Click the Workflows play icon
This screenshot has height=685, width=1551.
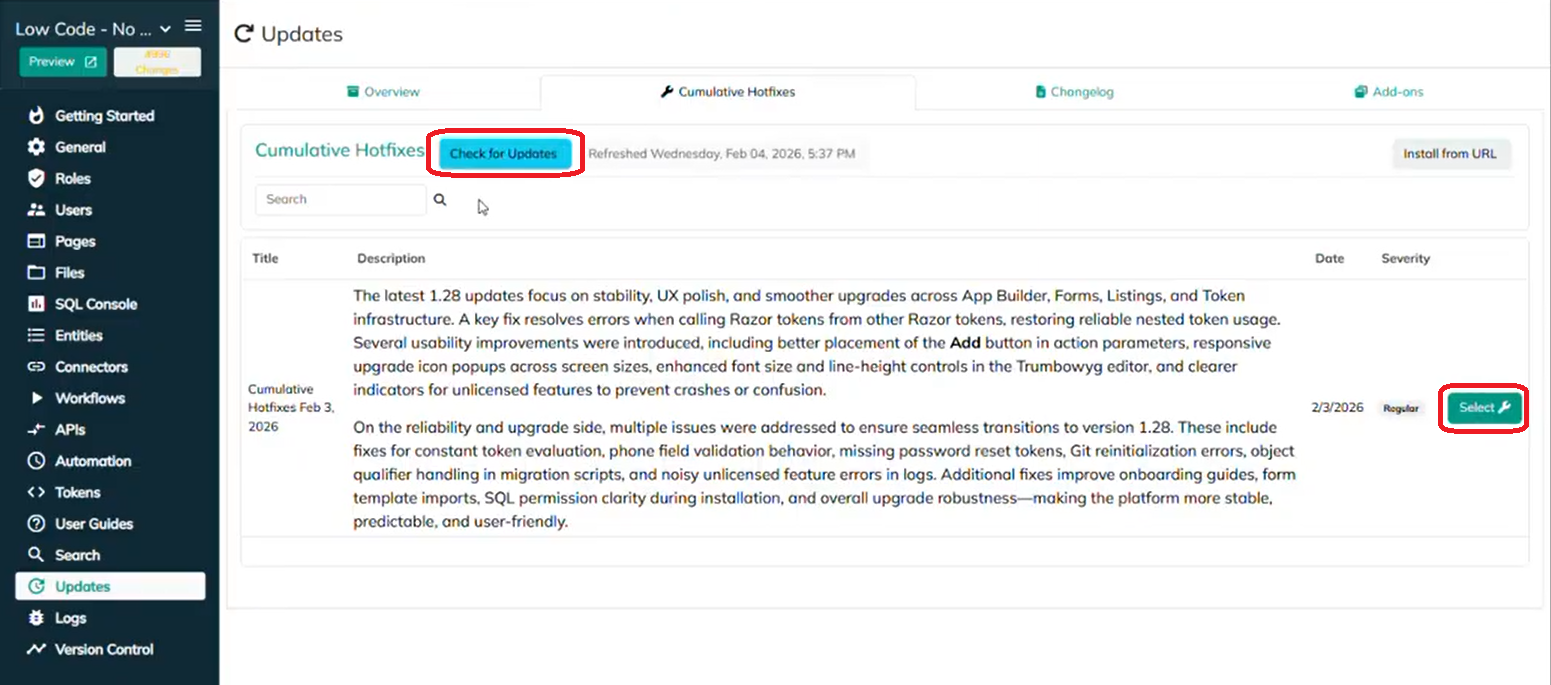[x=36, y=398]
